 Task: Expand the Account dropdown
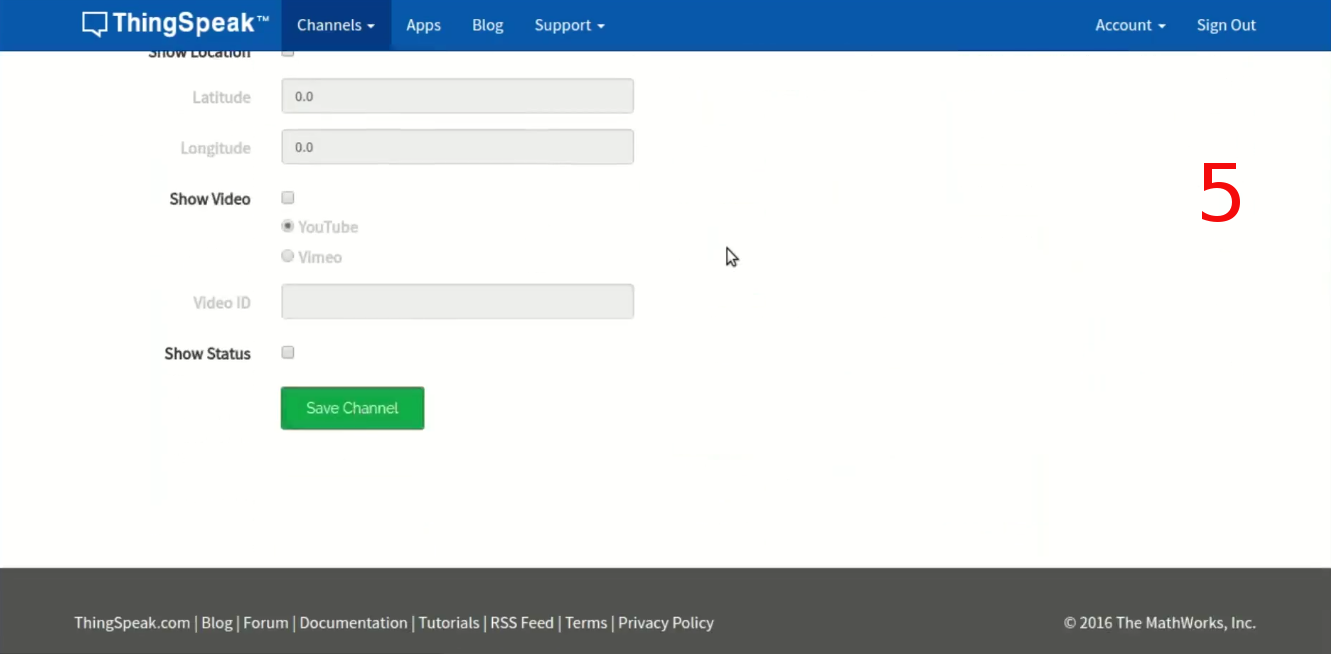click(x=1130, y=25)
